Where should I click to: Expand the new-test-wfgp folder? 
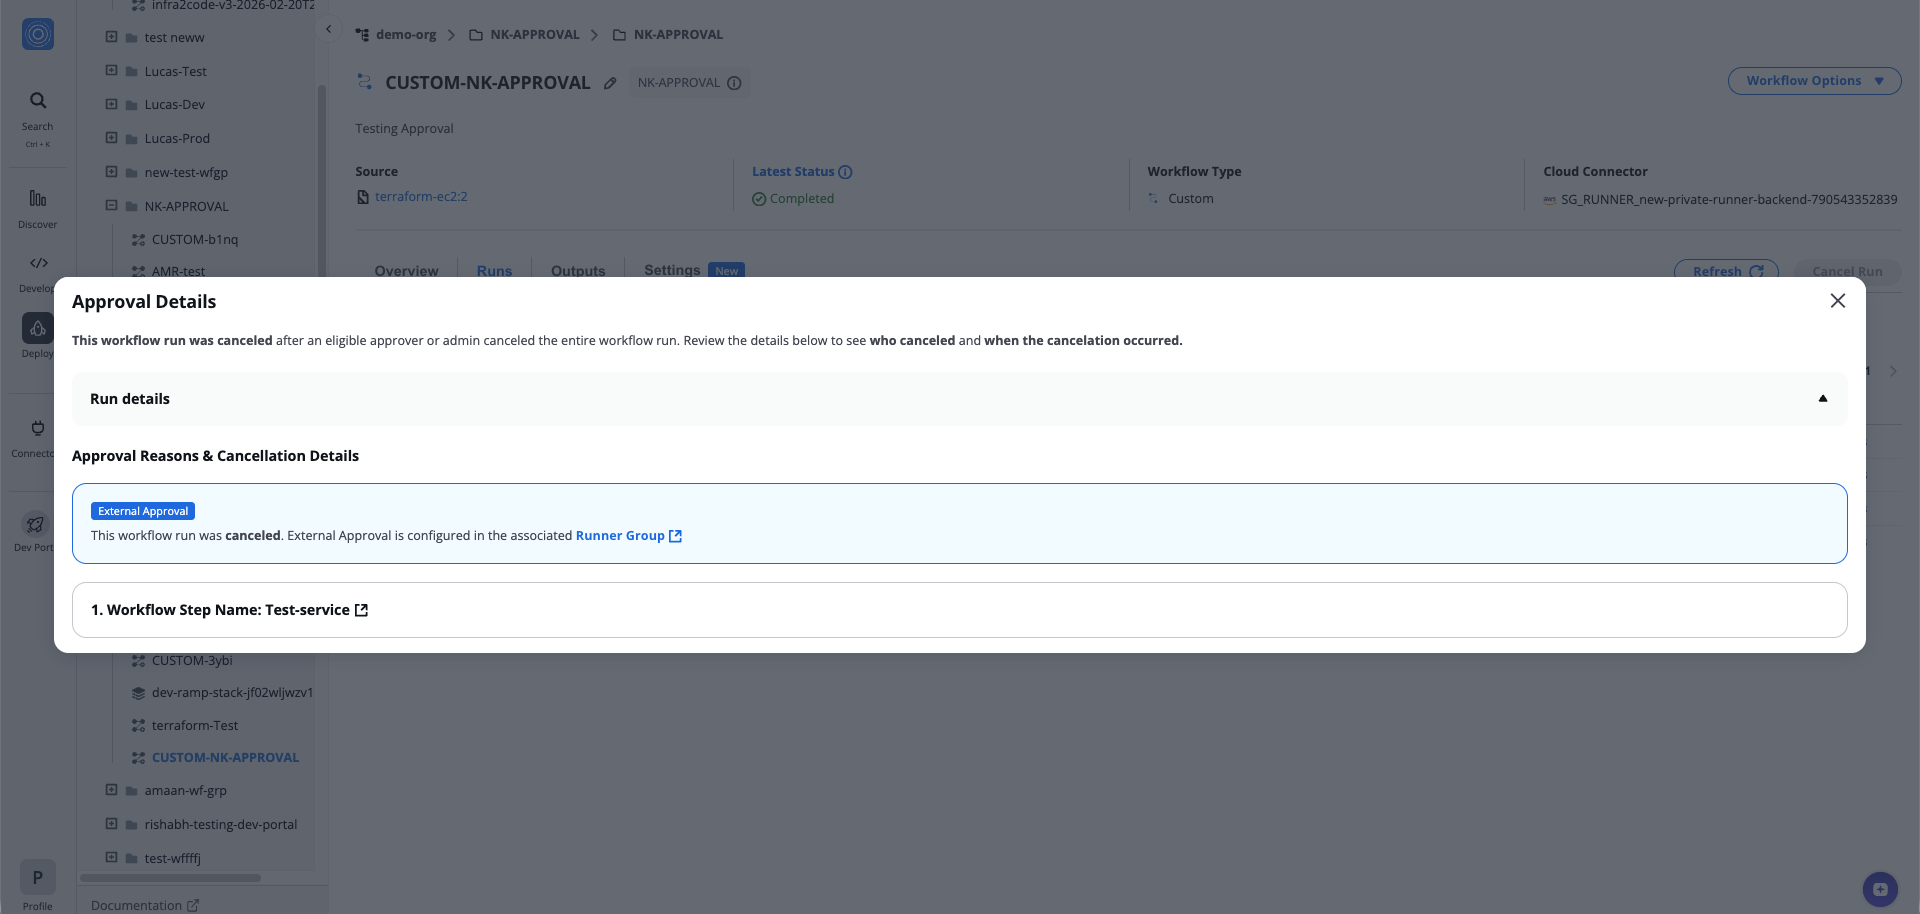coord(110,172)
